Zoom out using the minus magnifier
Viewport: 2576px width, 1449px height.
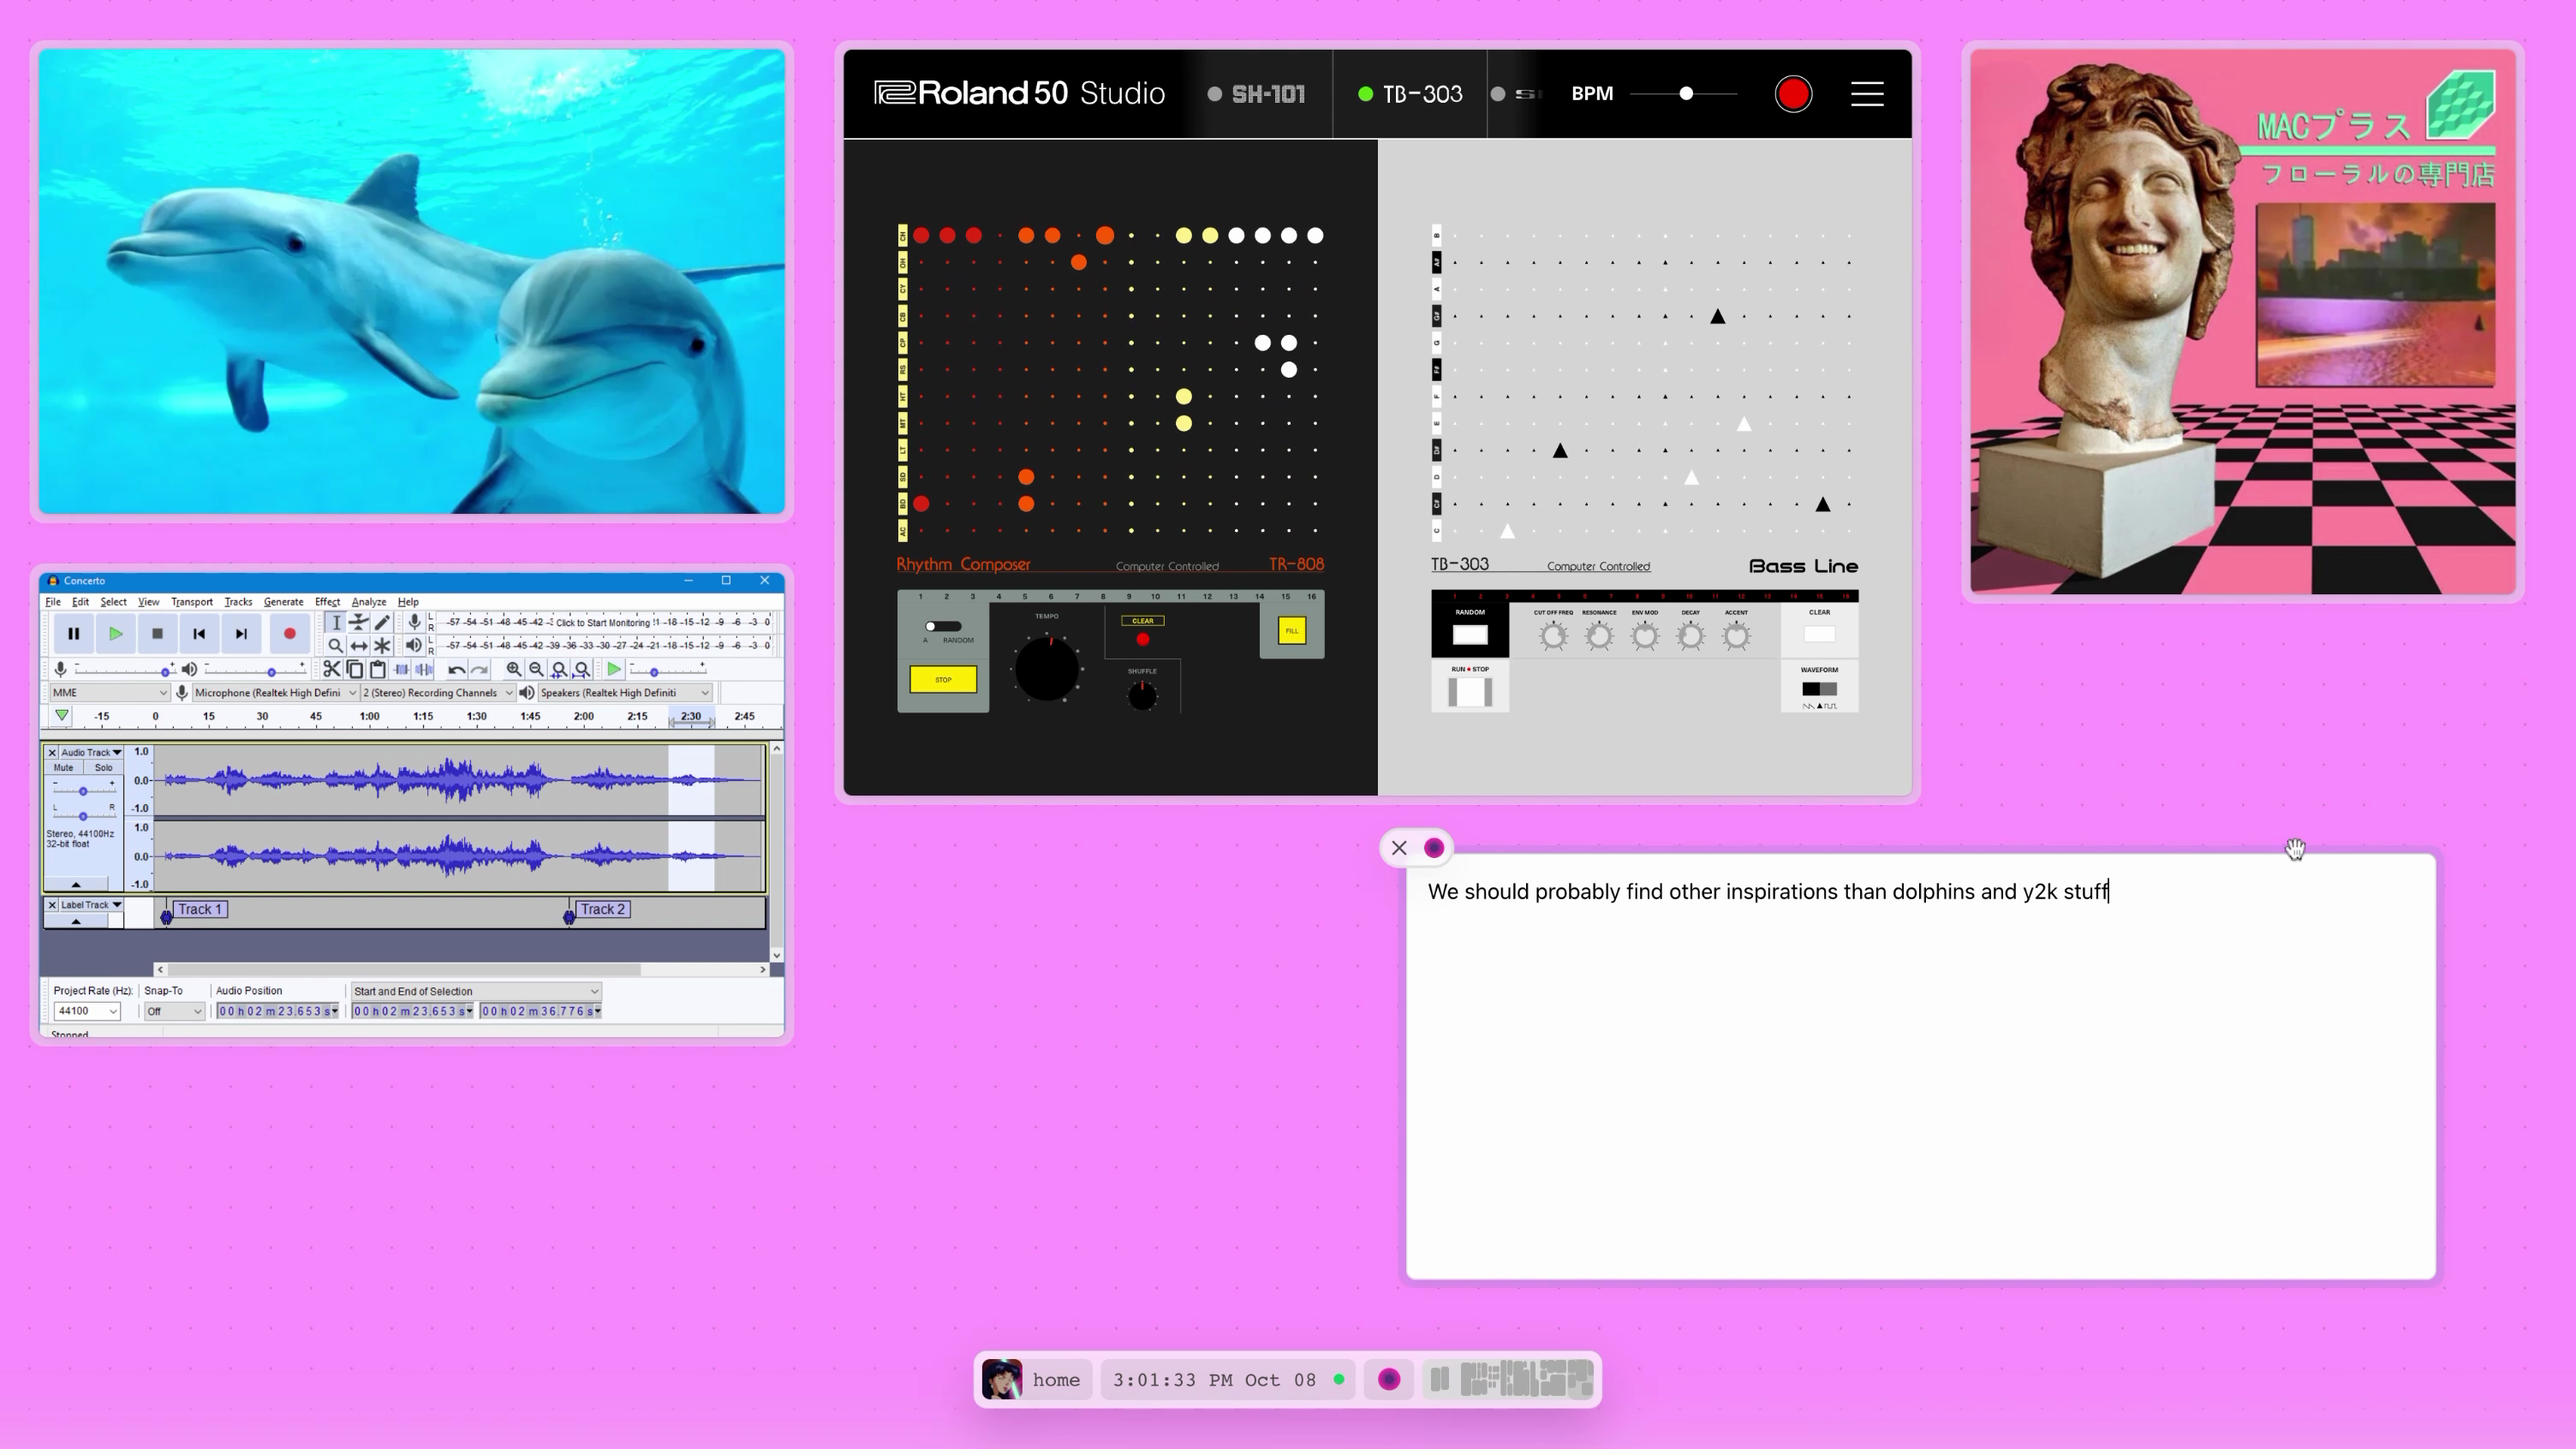pos(536,670)
